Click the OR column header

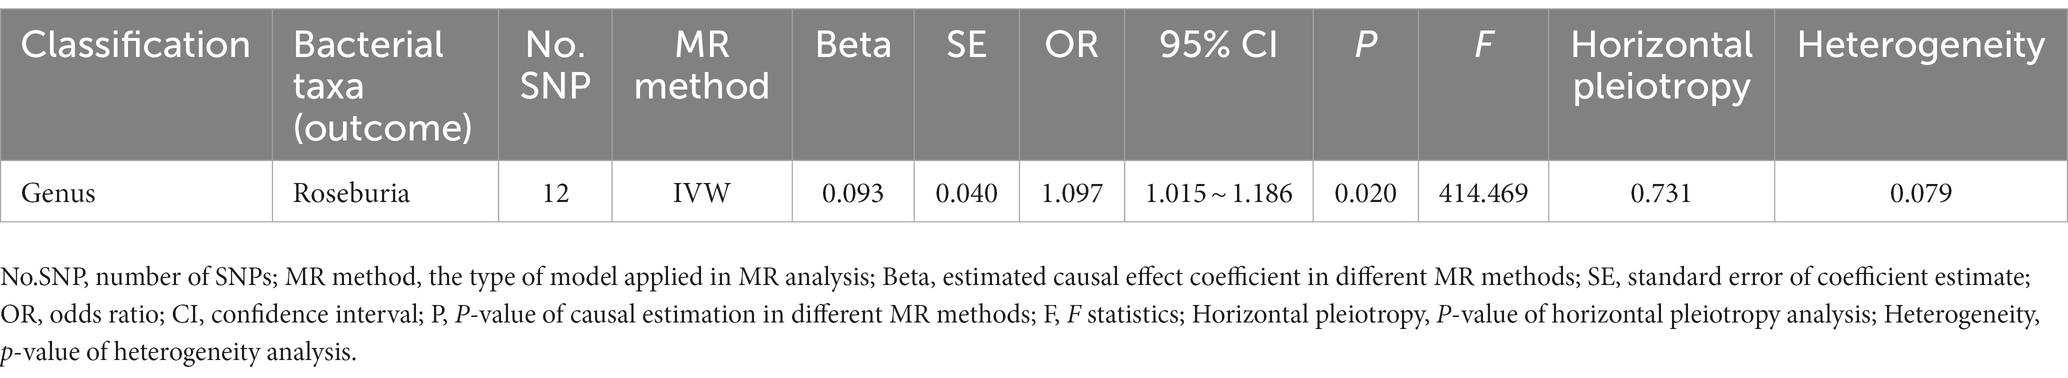1072,46
